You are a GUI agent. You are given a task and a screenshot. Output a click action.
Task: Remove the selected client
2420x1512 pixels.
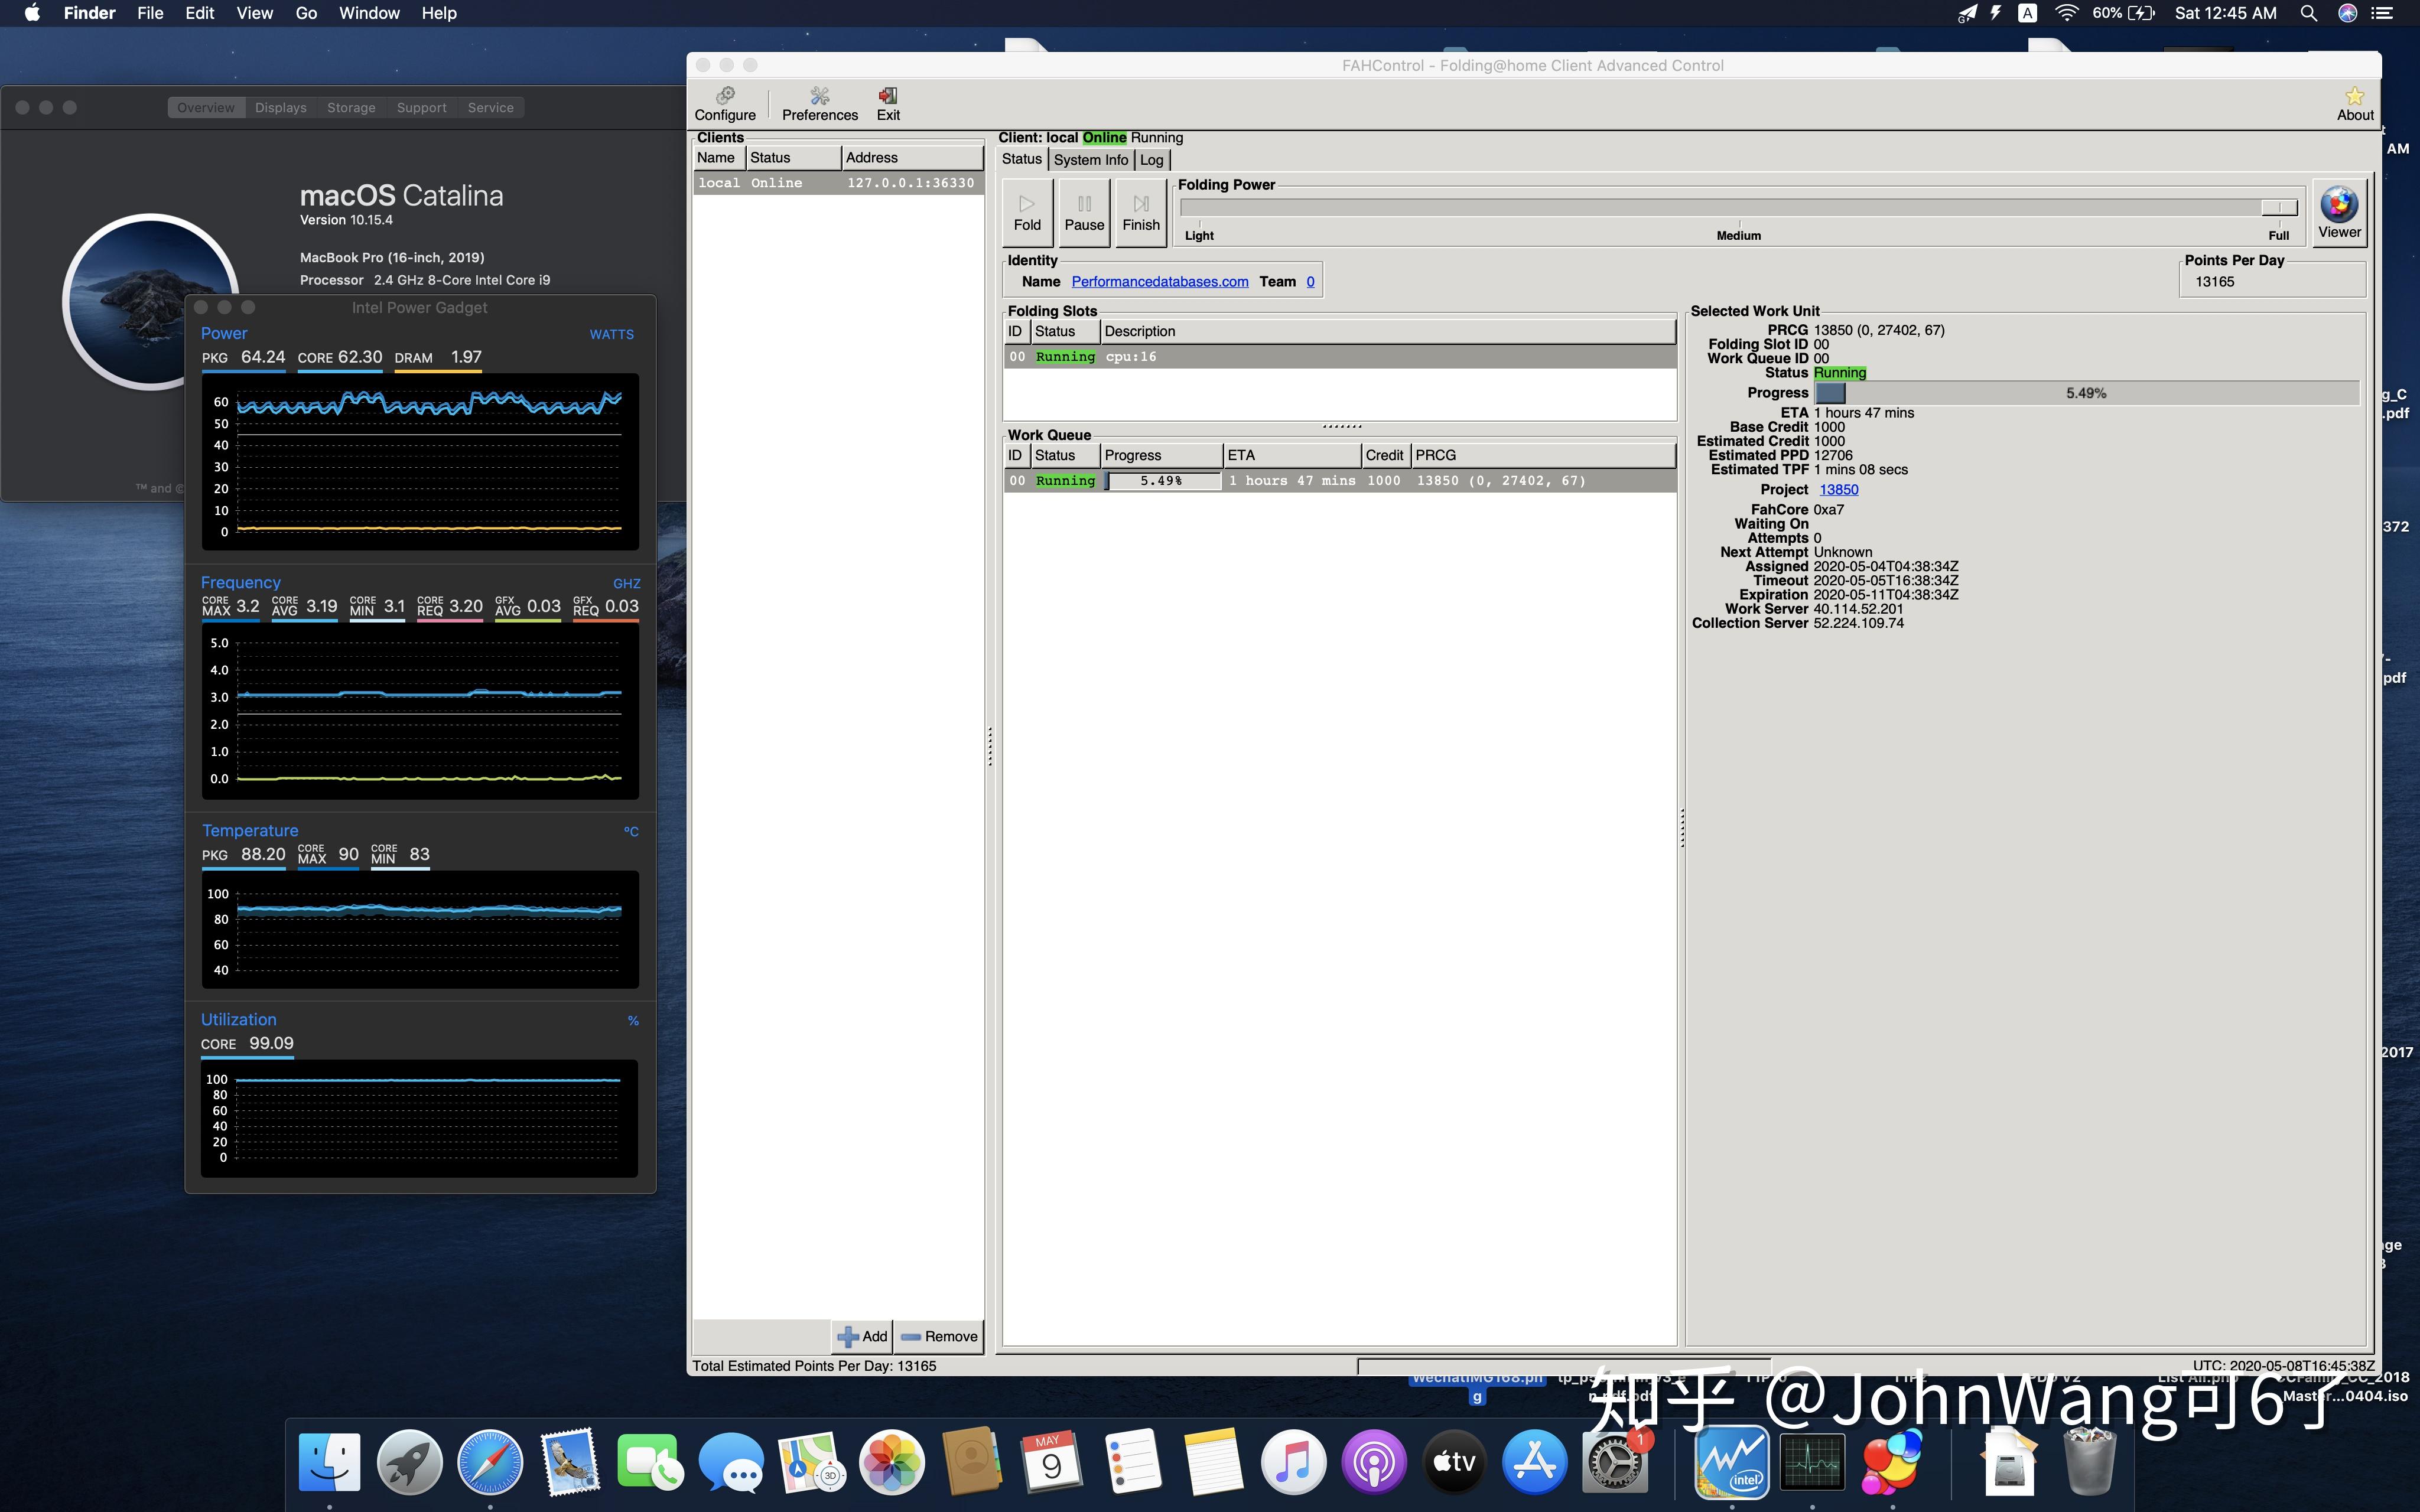pos(939,1336)
